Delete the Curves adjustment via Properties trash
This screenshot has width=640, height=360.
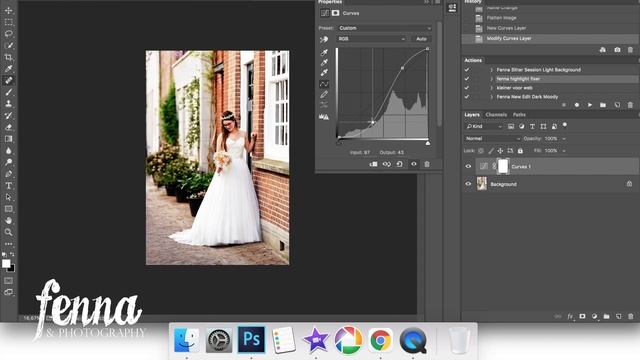coord(427,164)
